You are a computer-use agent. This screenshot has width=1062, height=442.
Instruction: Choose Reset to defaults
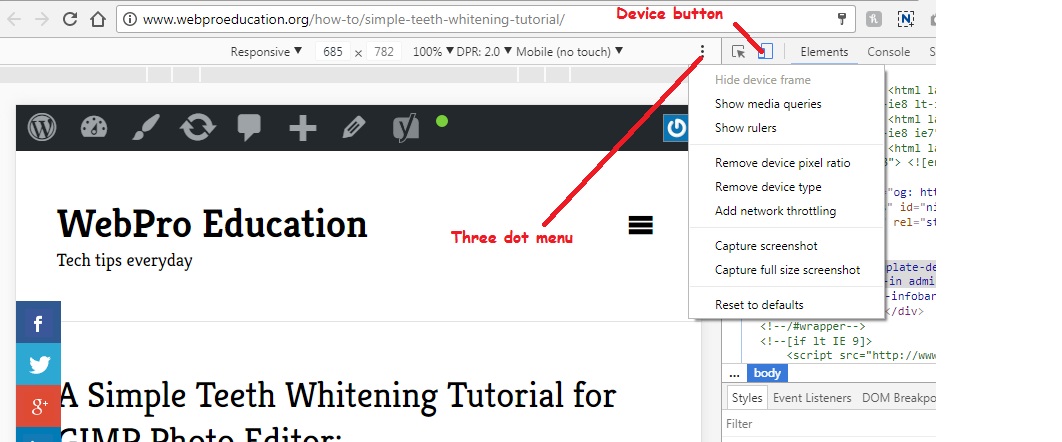click(x=786, y=305)
